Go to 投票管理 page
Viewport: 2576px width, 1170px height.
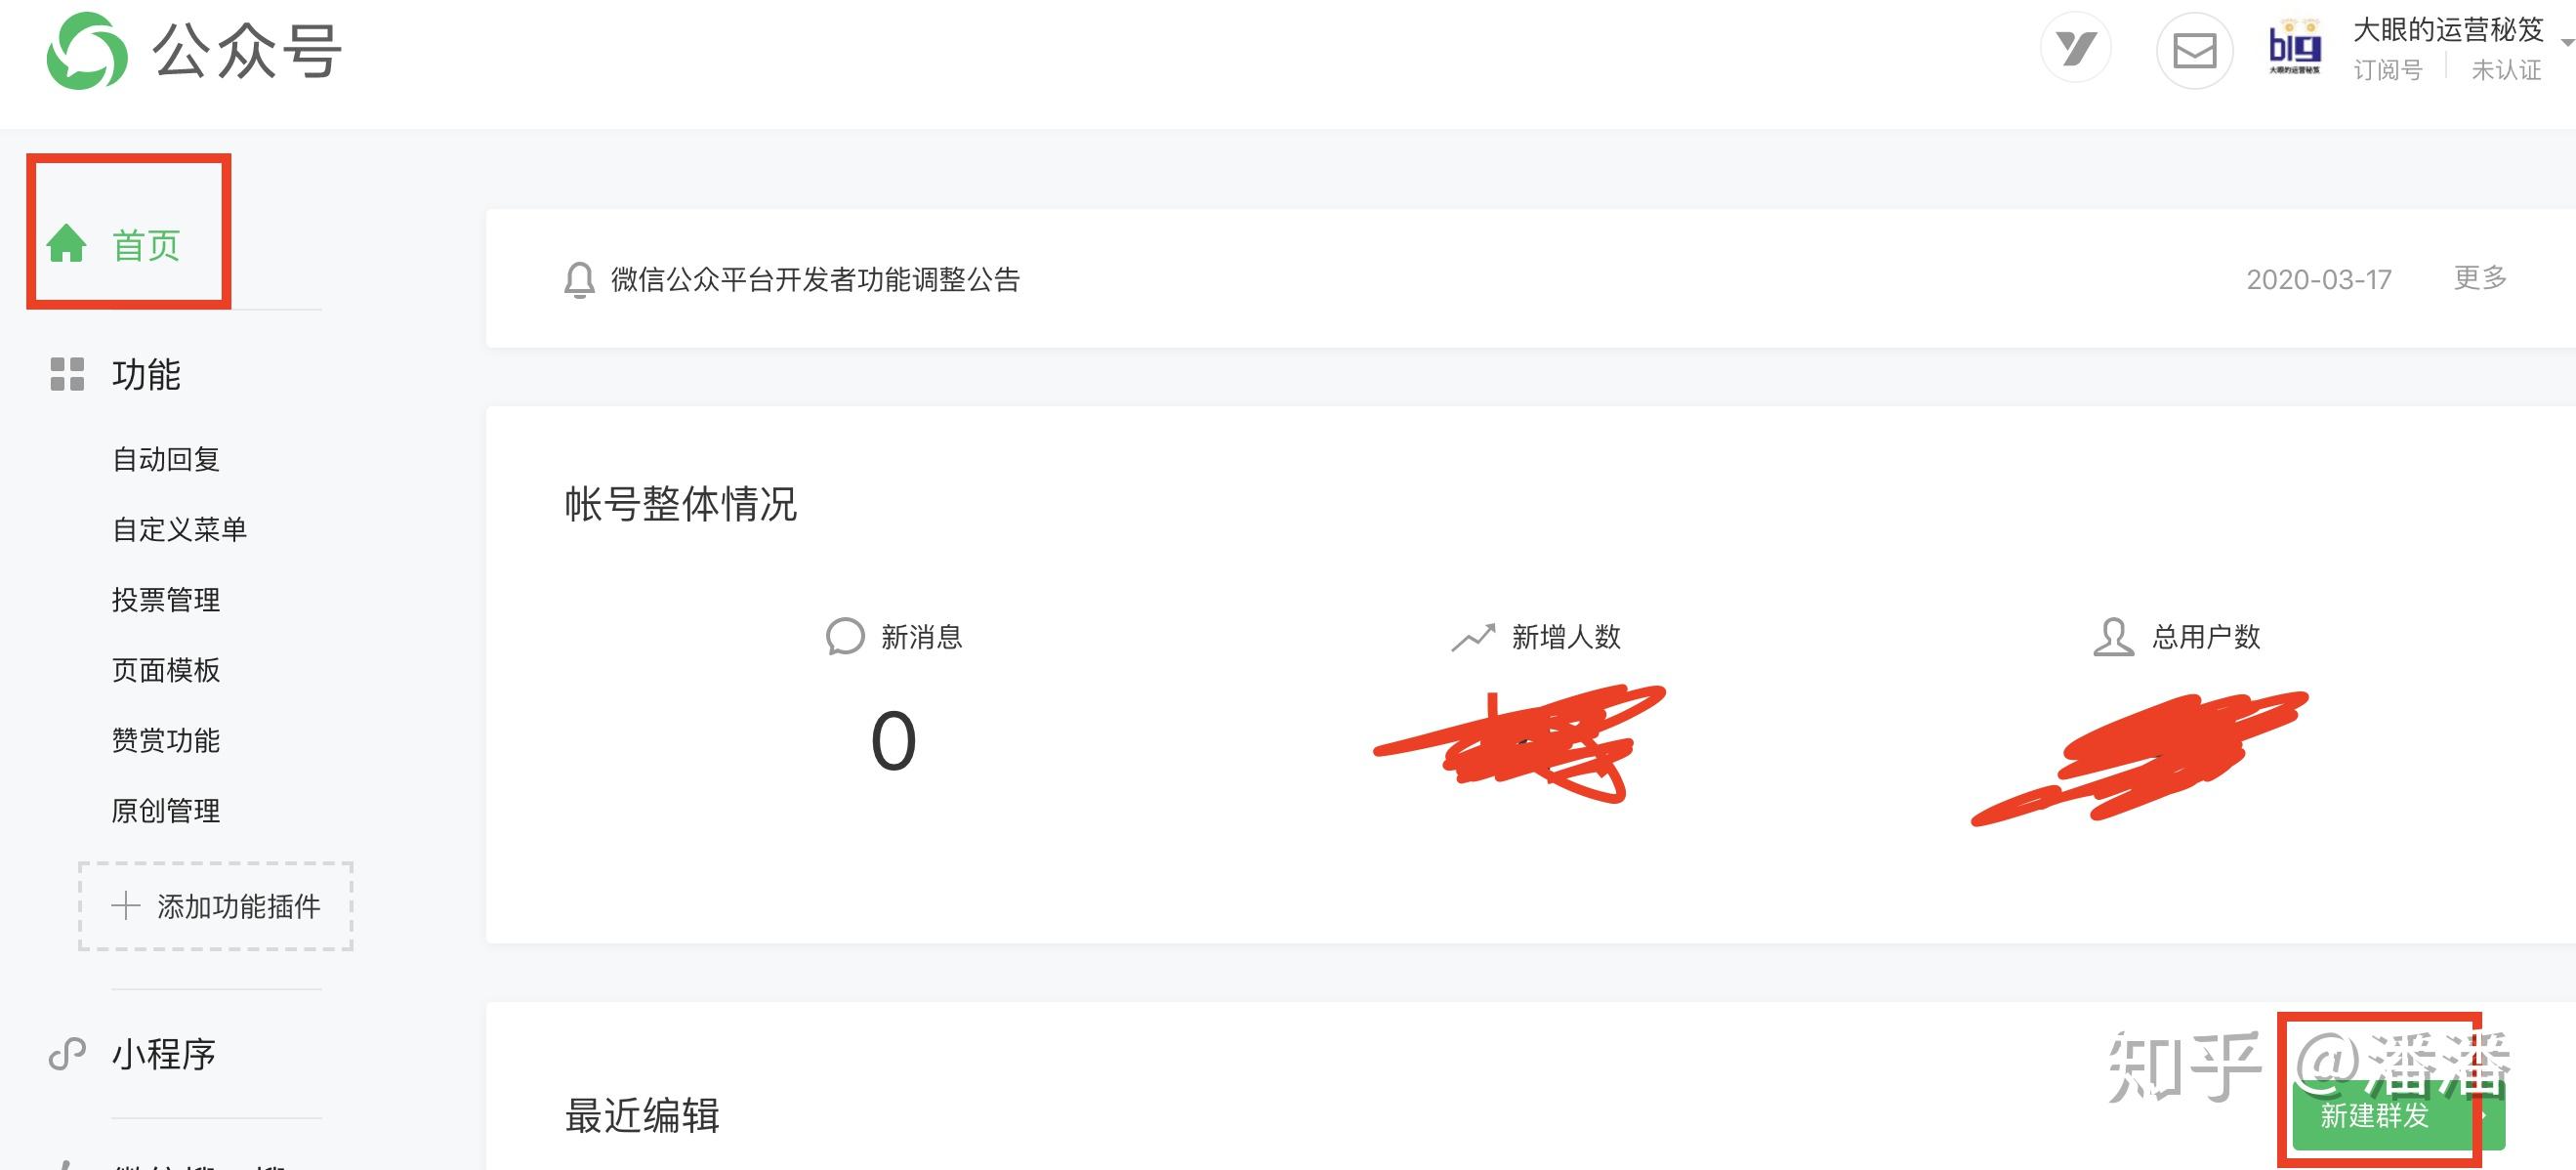tap(166, 599)
